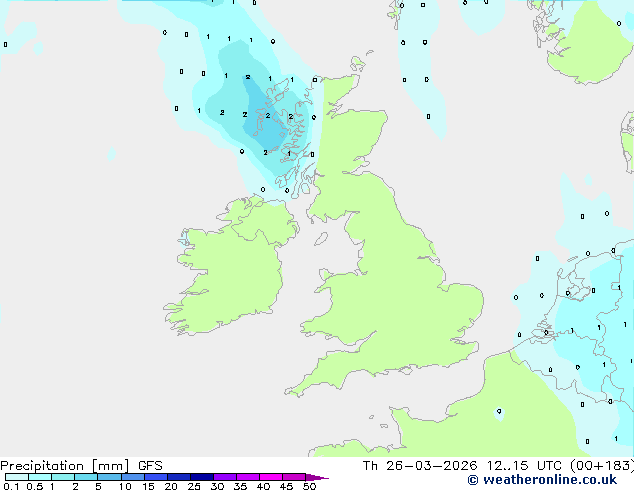Click the '50' legend scale value

pos(309,486)
